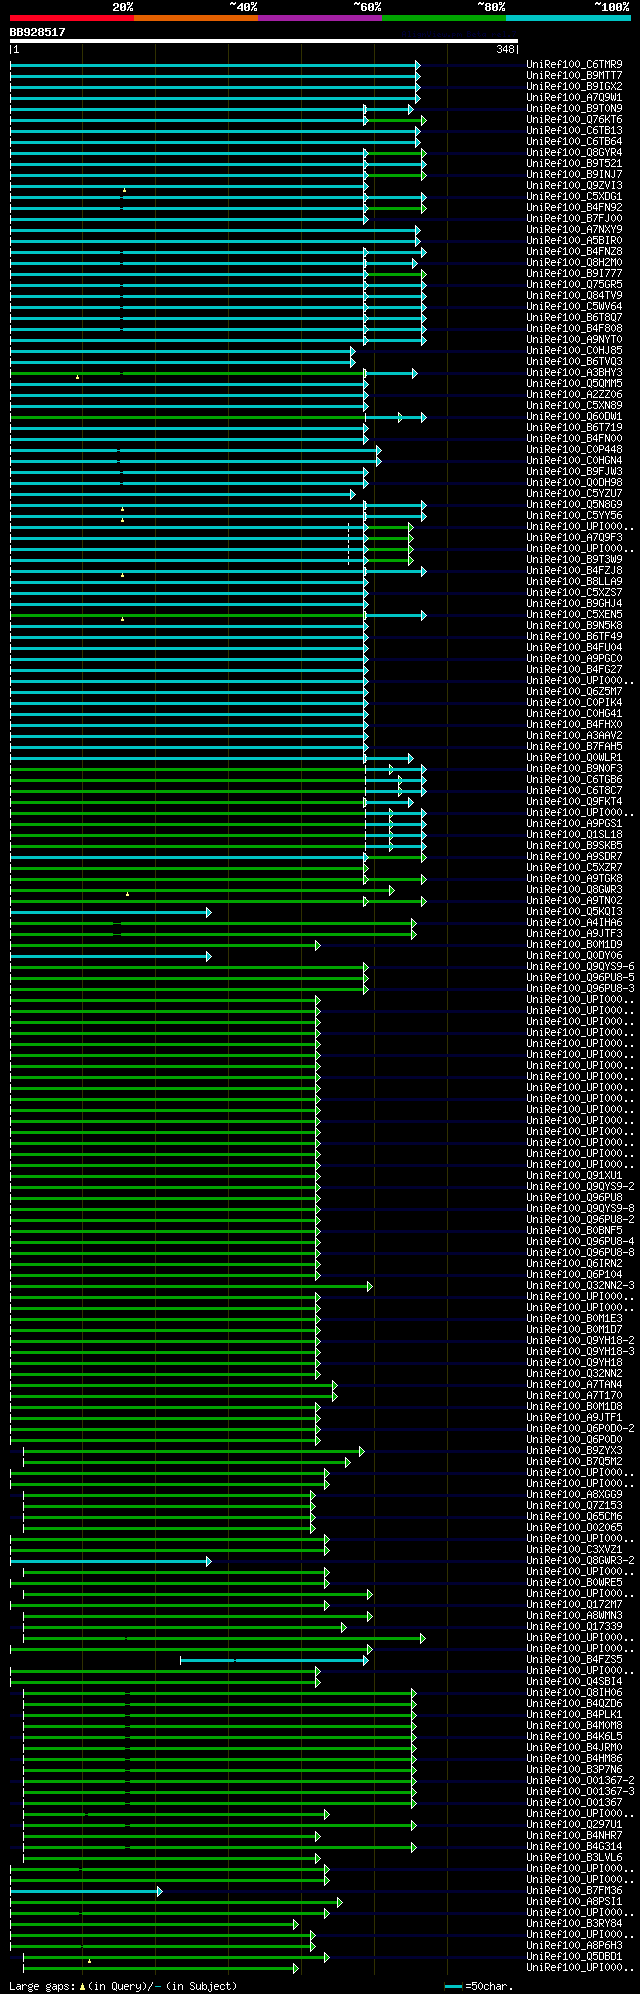Click the red ~20% identity legend bar
Viewport: 640px width, 1994px height.
72,18
